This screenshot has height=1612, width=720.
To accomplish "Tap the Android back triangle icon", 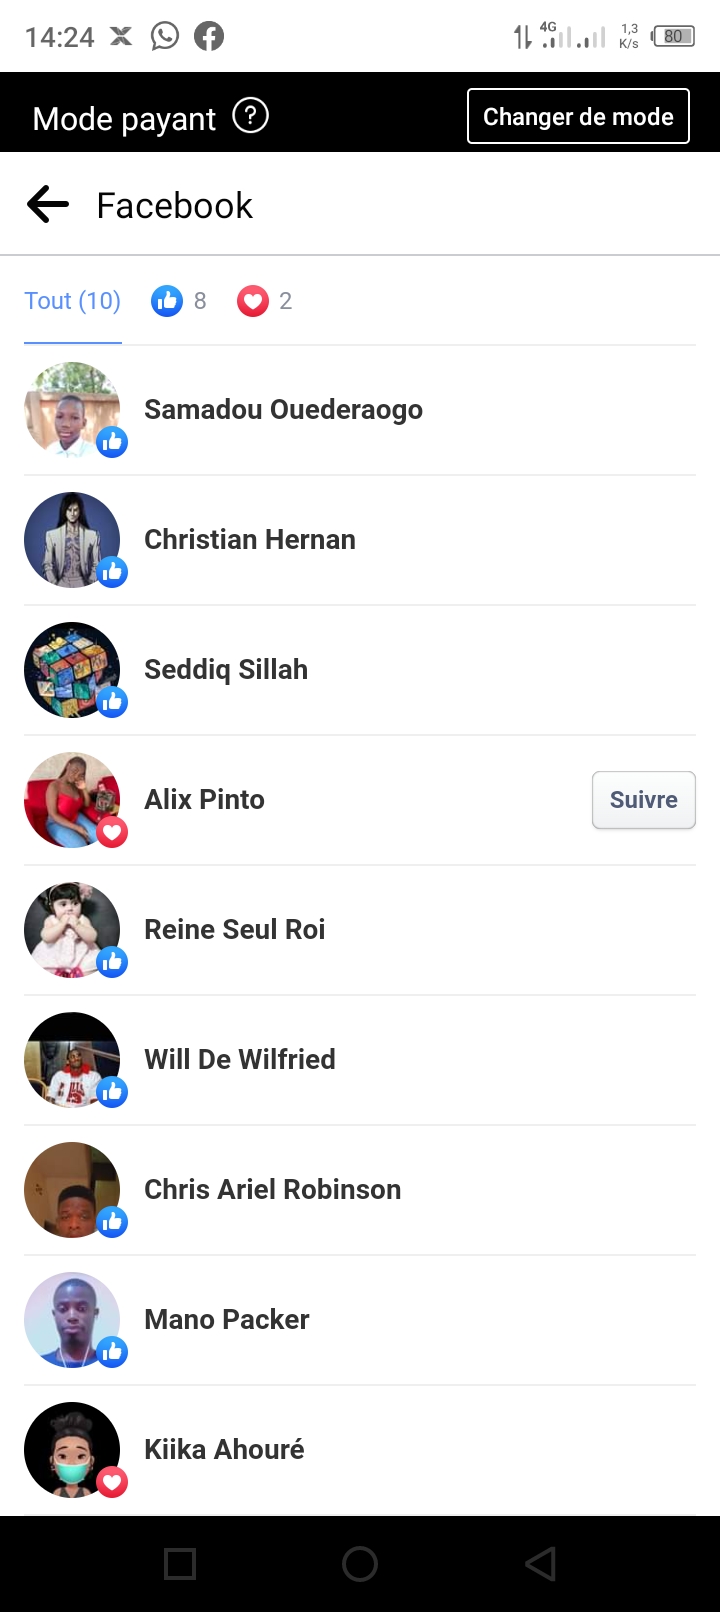I will (540, 1564).
